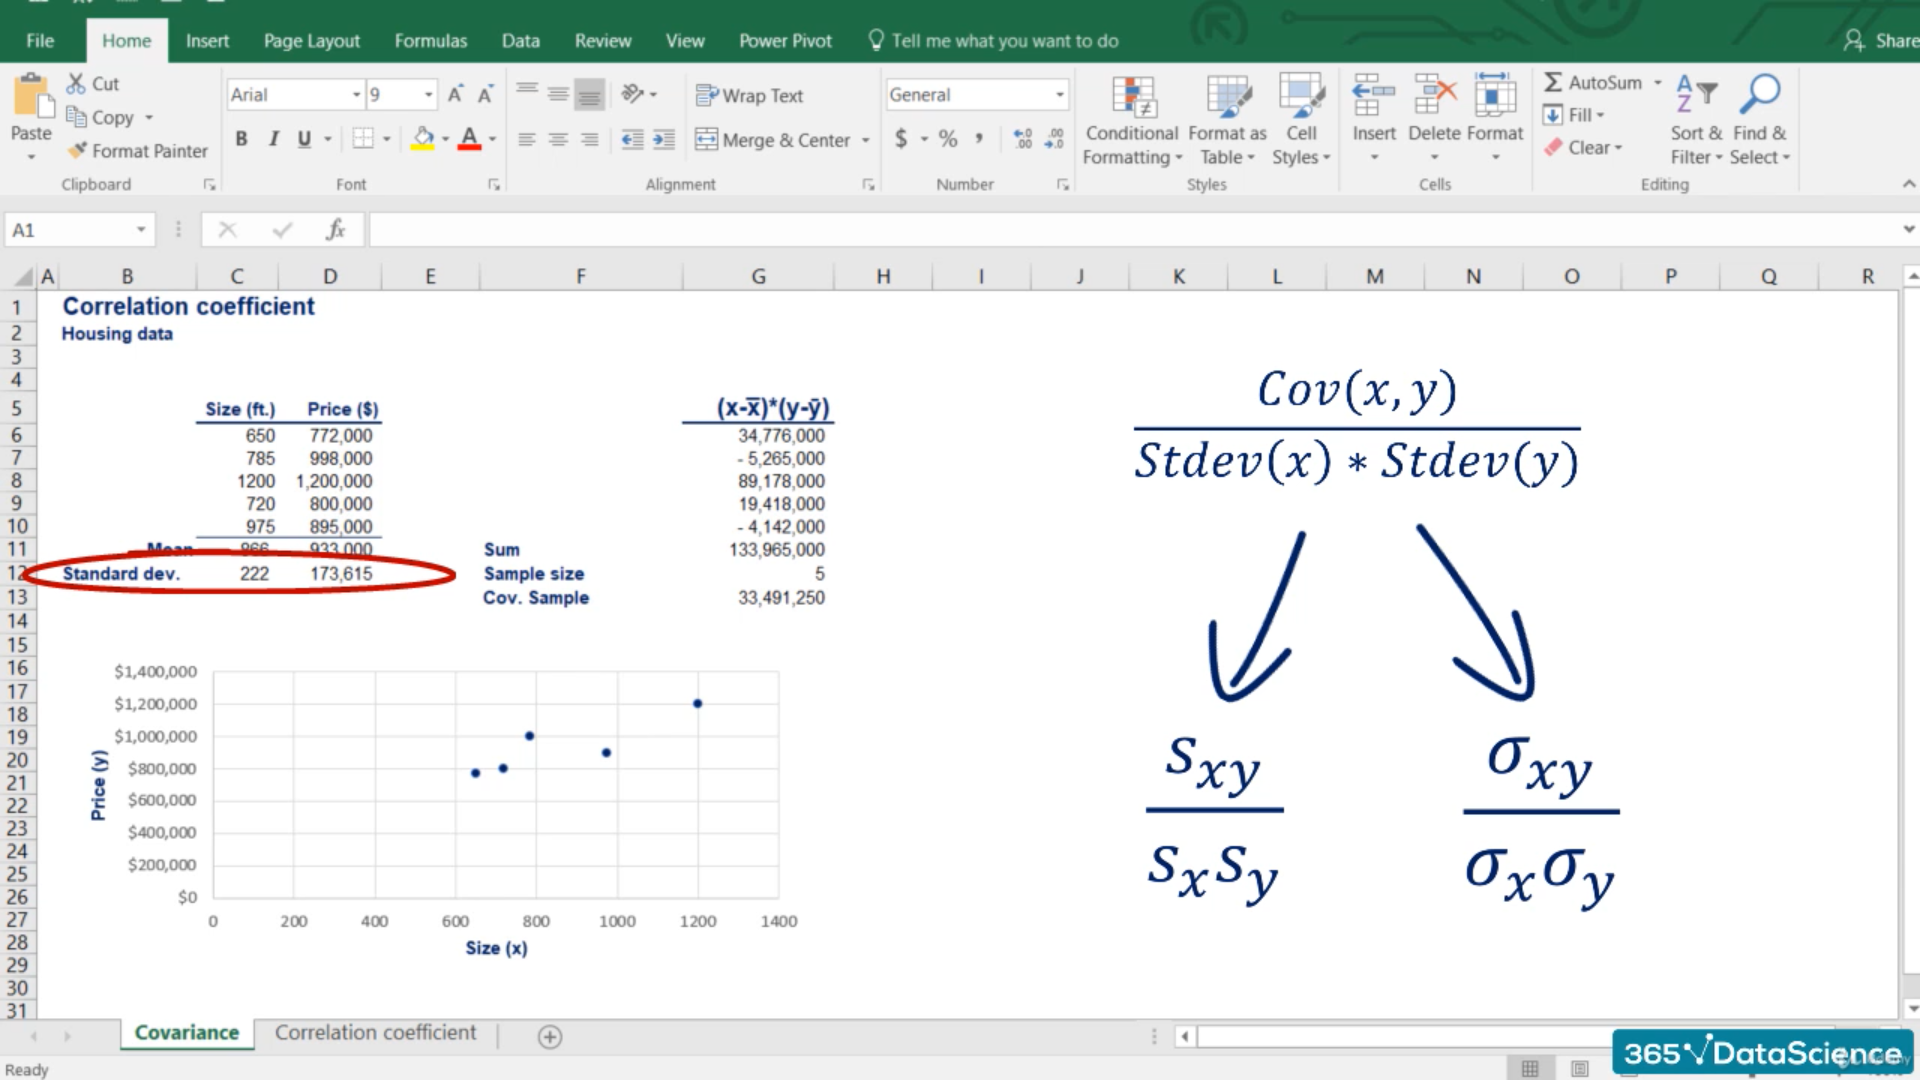The image size is (1920, 1080).
Task: Click the percent style icon
Action: tap(948, 139)
